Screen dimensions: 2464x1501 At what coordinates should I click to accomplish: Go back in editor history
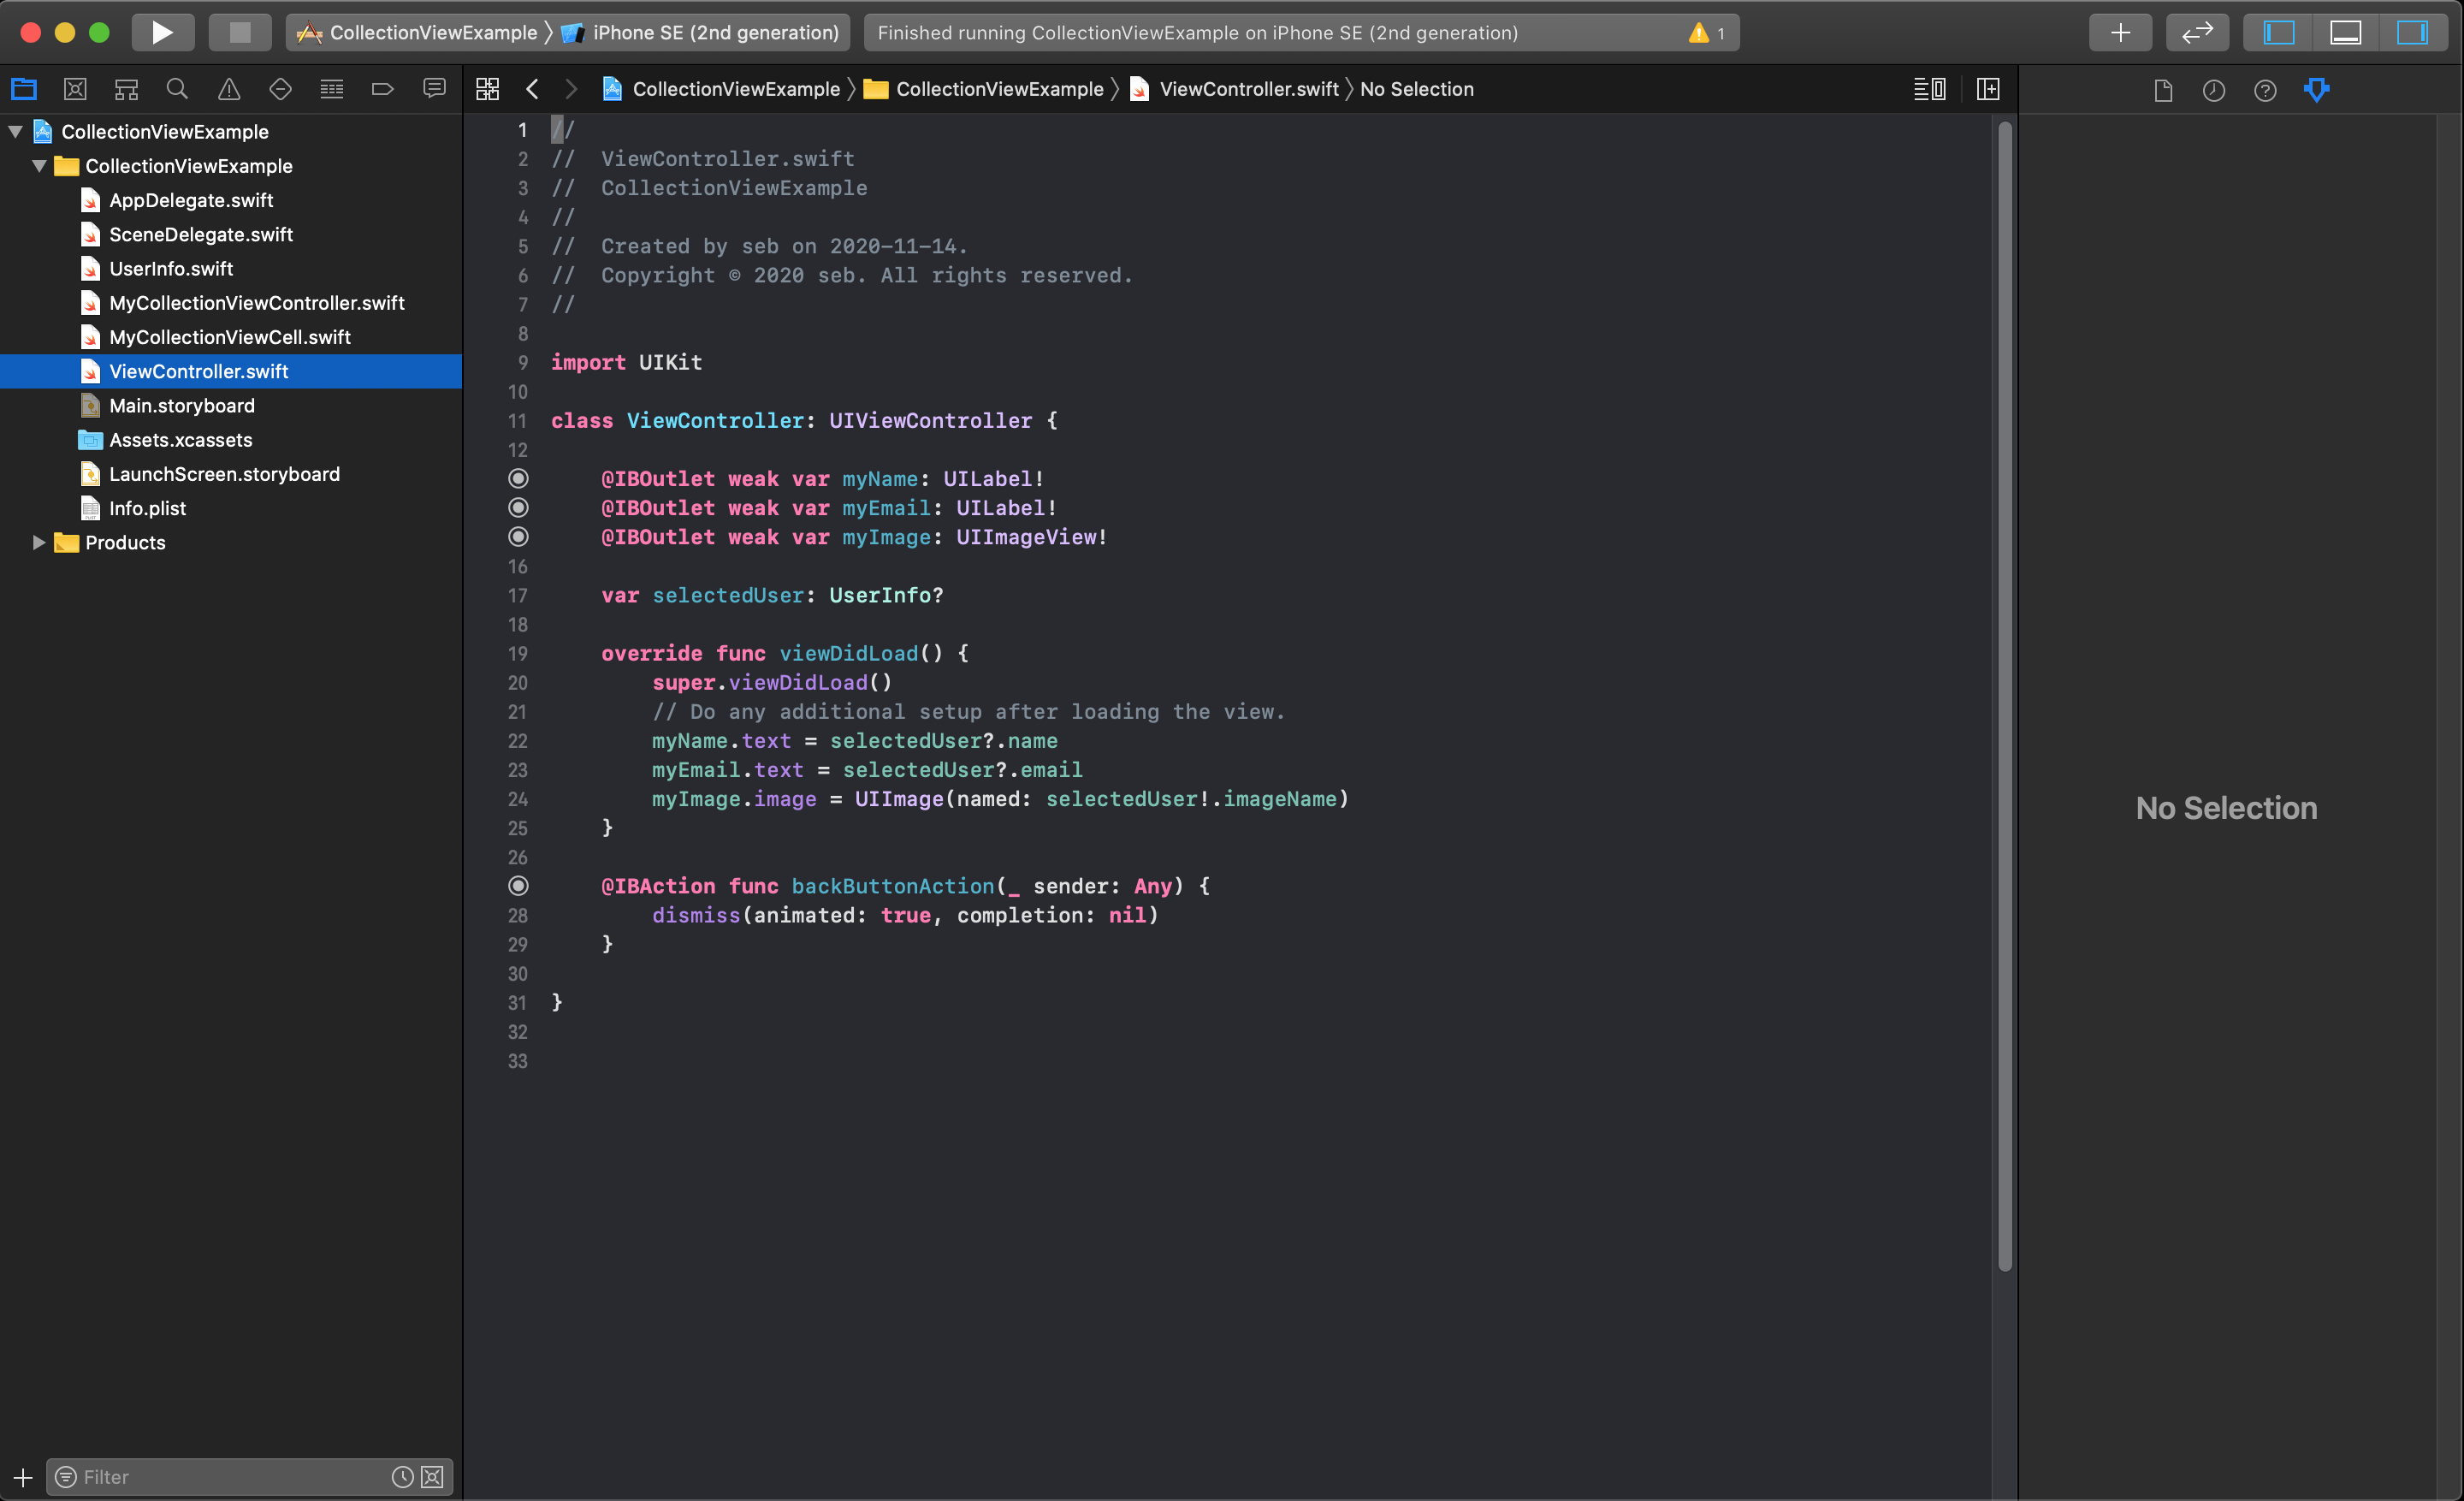tap(532, 89)
